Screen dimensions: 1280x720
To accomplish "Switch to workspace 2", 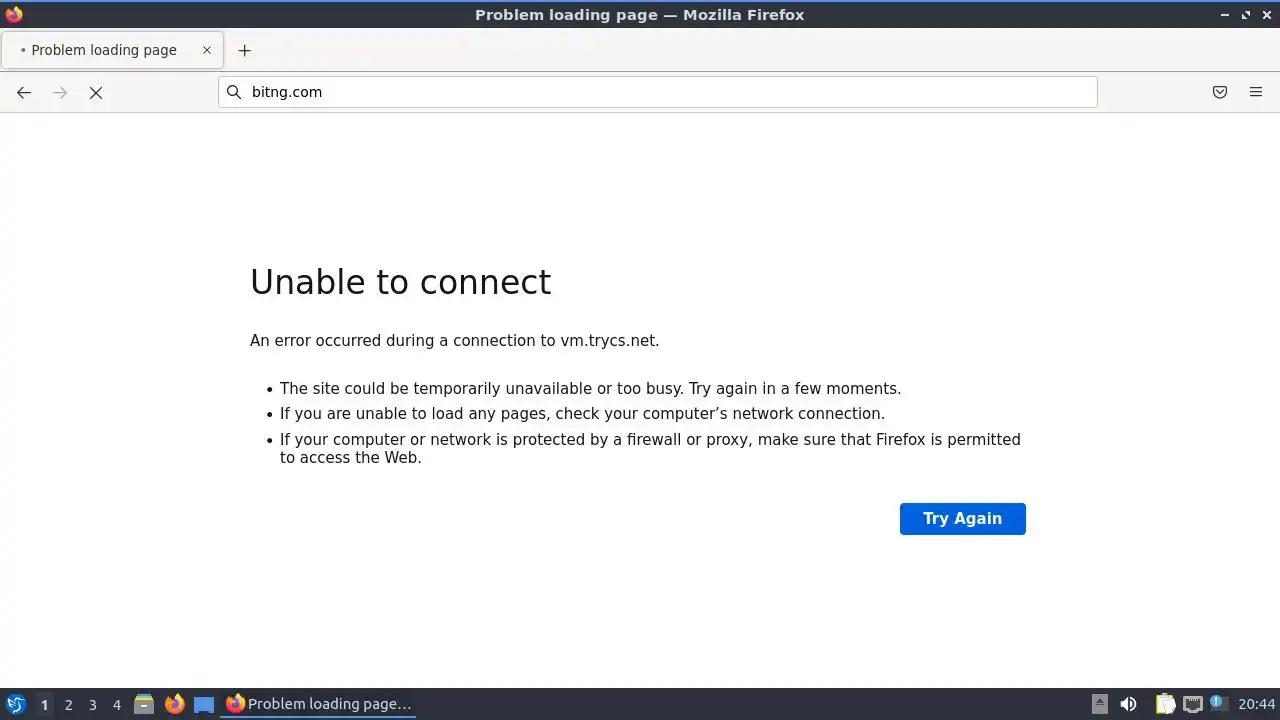I will [x=68, y=705].
